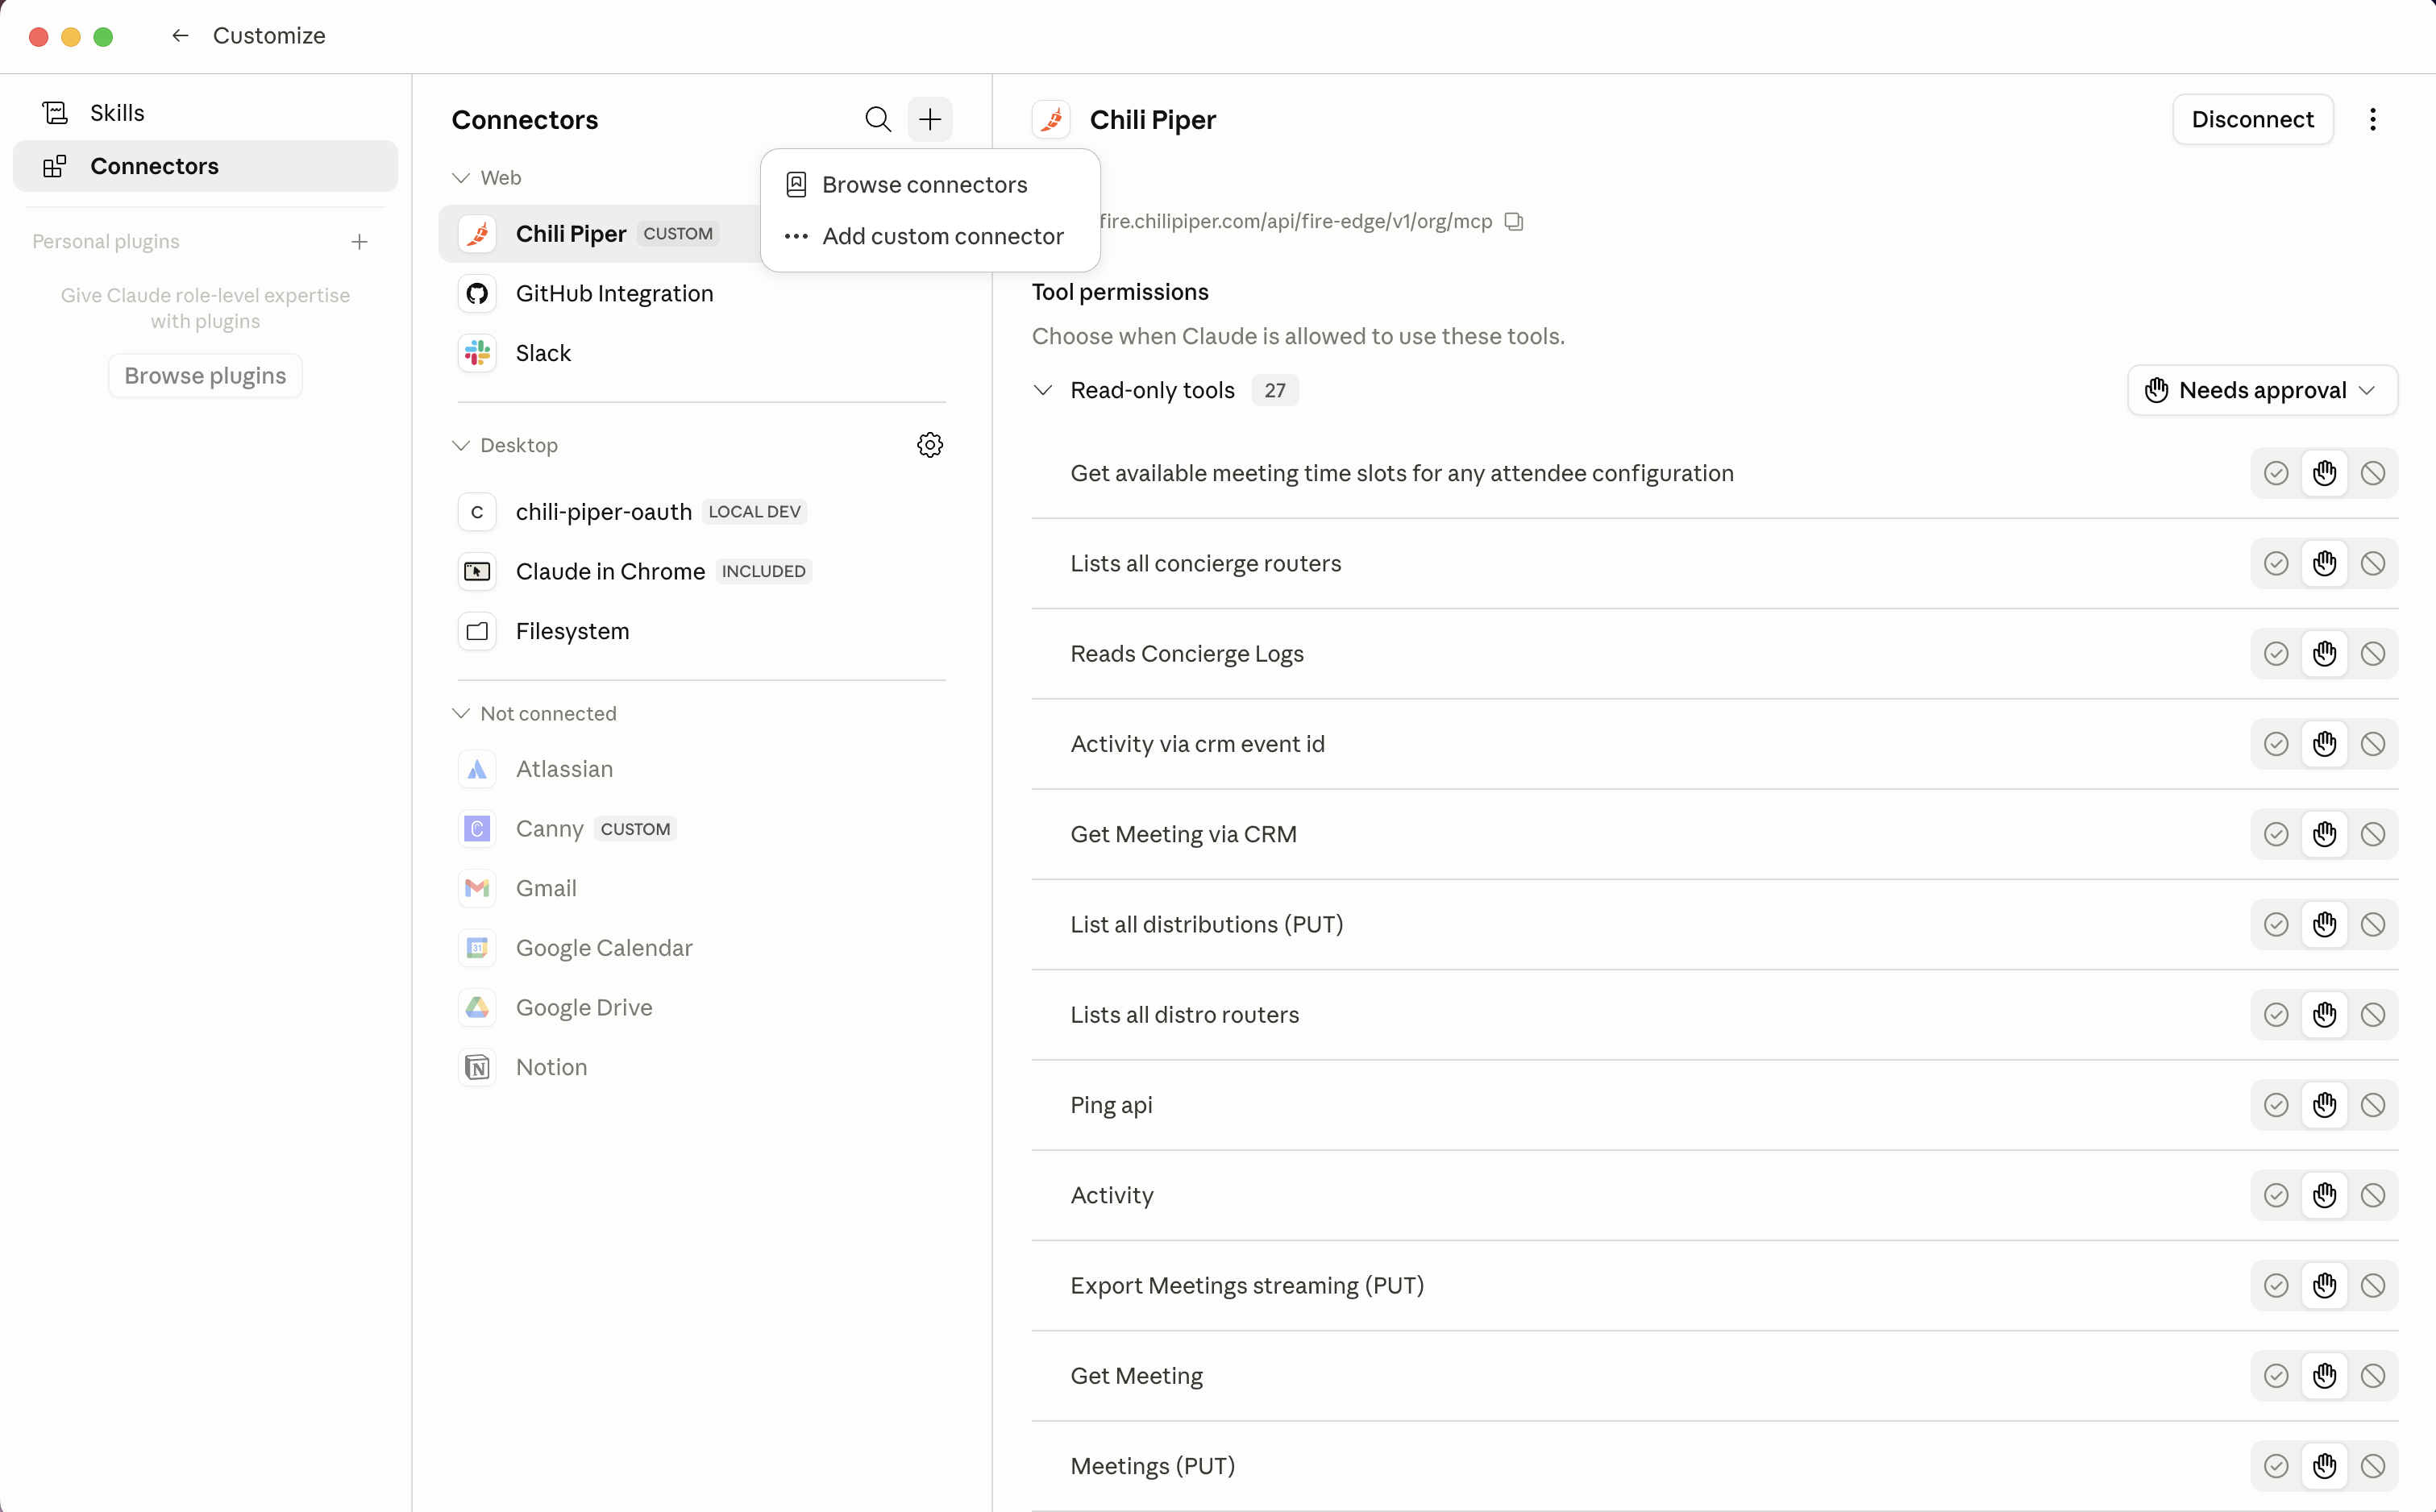Open the connector search magnifier icon

tap(877, 119)
